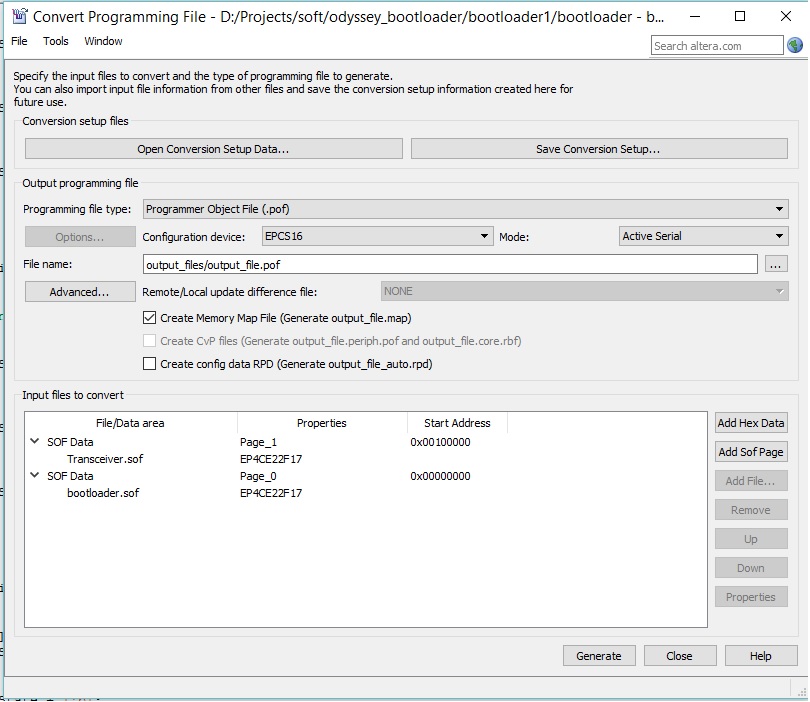Click the Page_1 properties cell
The image size is (810, 702).
click(x=258, y=442)
